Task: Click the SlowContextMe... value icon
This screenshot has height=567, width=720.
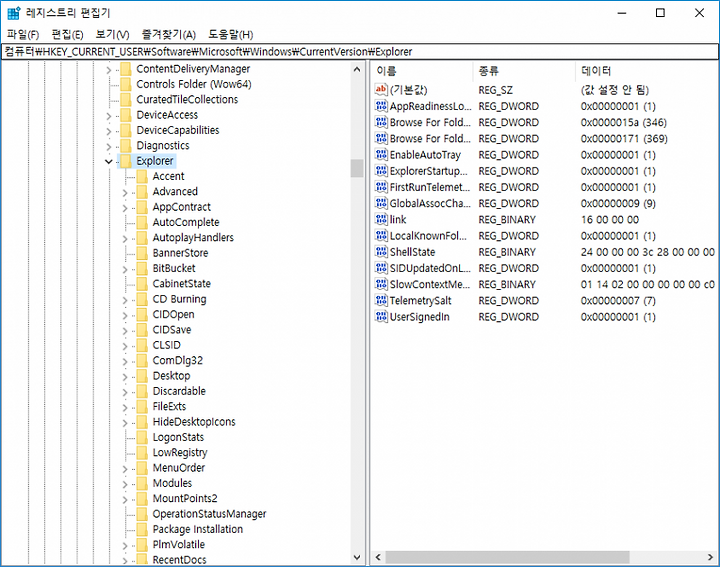Action: [381, 284]
